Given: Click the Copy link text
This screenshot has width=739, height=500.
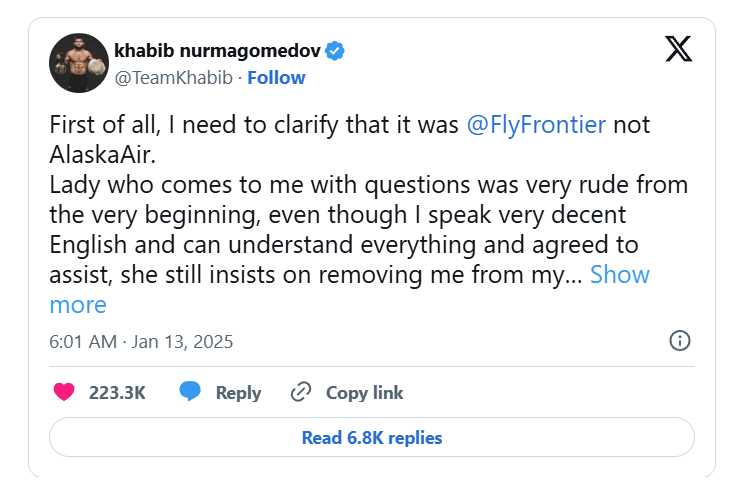Looking at the screenshot, I should [364, 393].
